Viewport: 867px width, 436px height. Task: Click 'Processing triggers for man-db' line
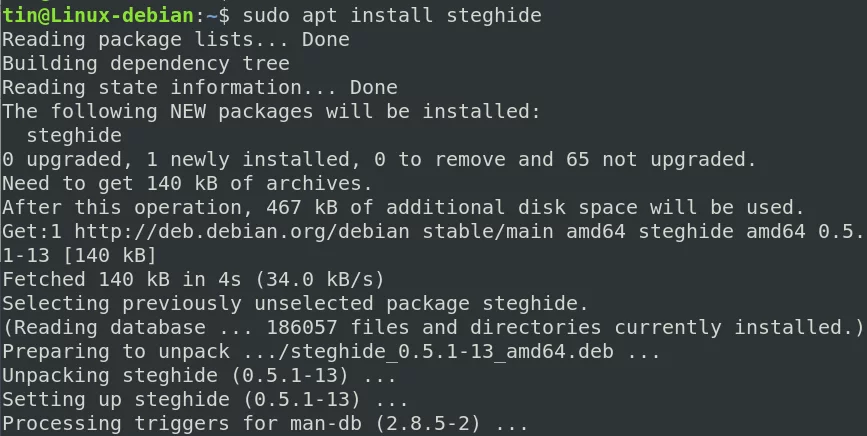point(265,423)
